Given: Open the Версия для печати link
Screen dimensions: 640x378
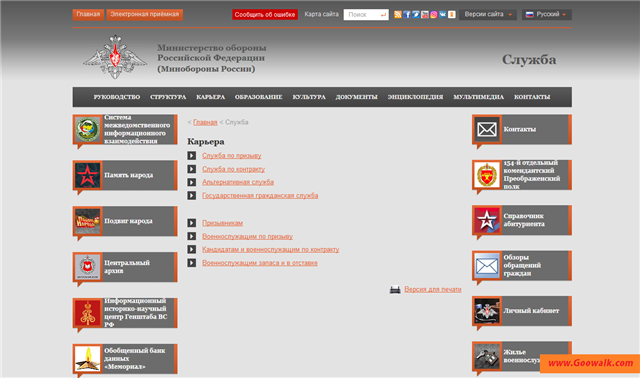Looking at the screenshot, I should click(433, 289).
